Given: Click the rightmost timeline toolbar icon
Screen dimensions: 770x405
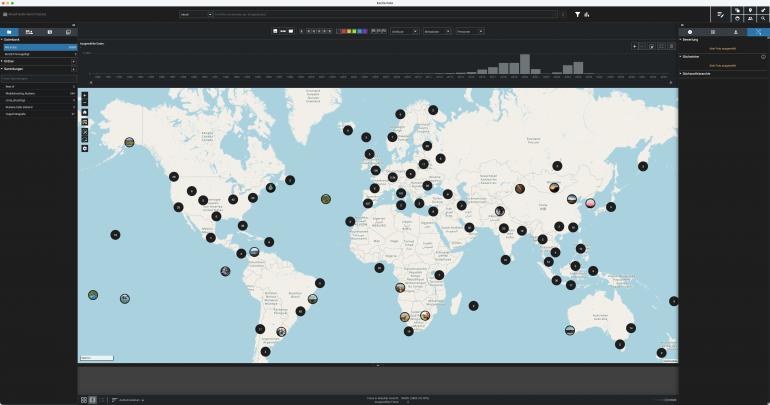Looking at the screenshot, I should click(671, 46).
